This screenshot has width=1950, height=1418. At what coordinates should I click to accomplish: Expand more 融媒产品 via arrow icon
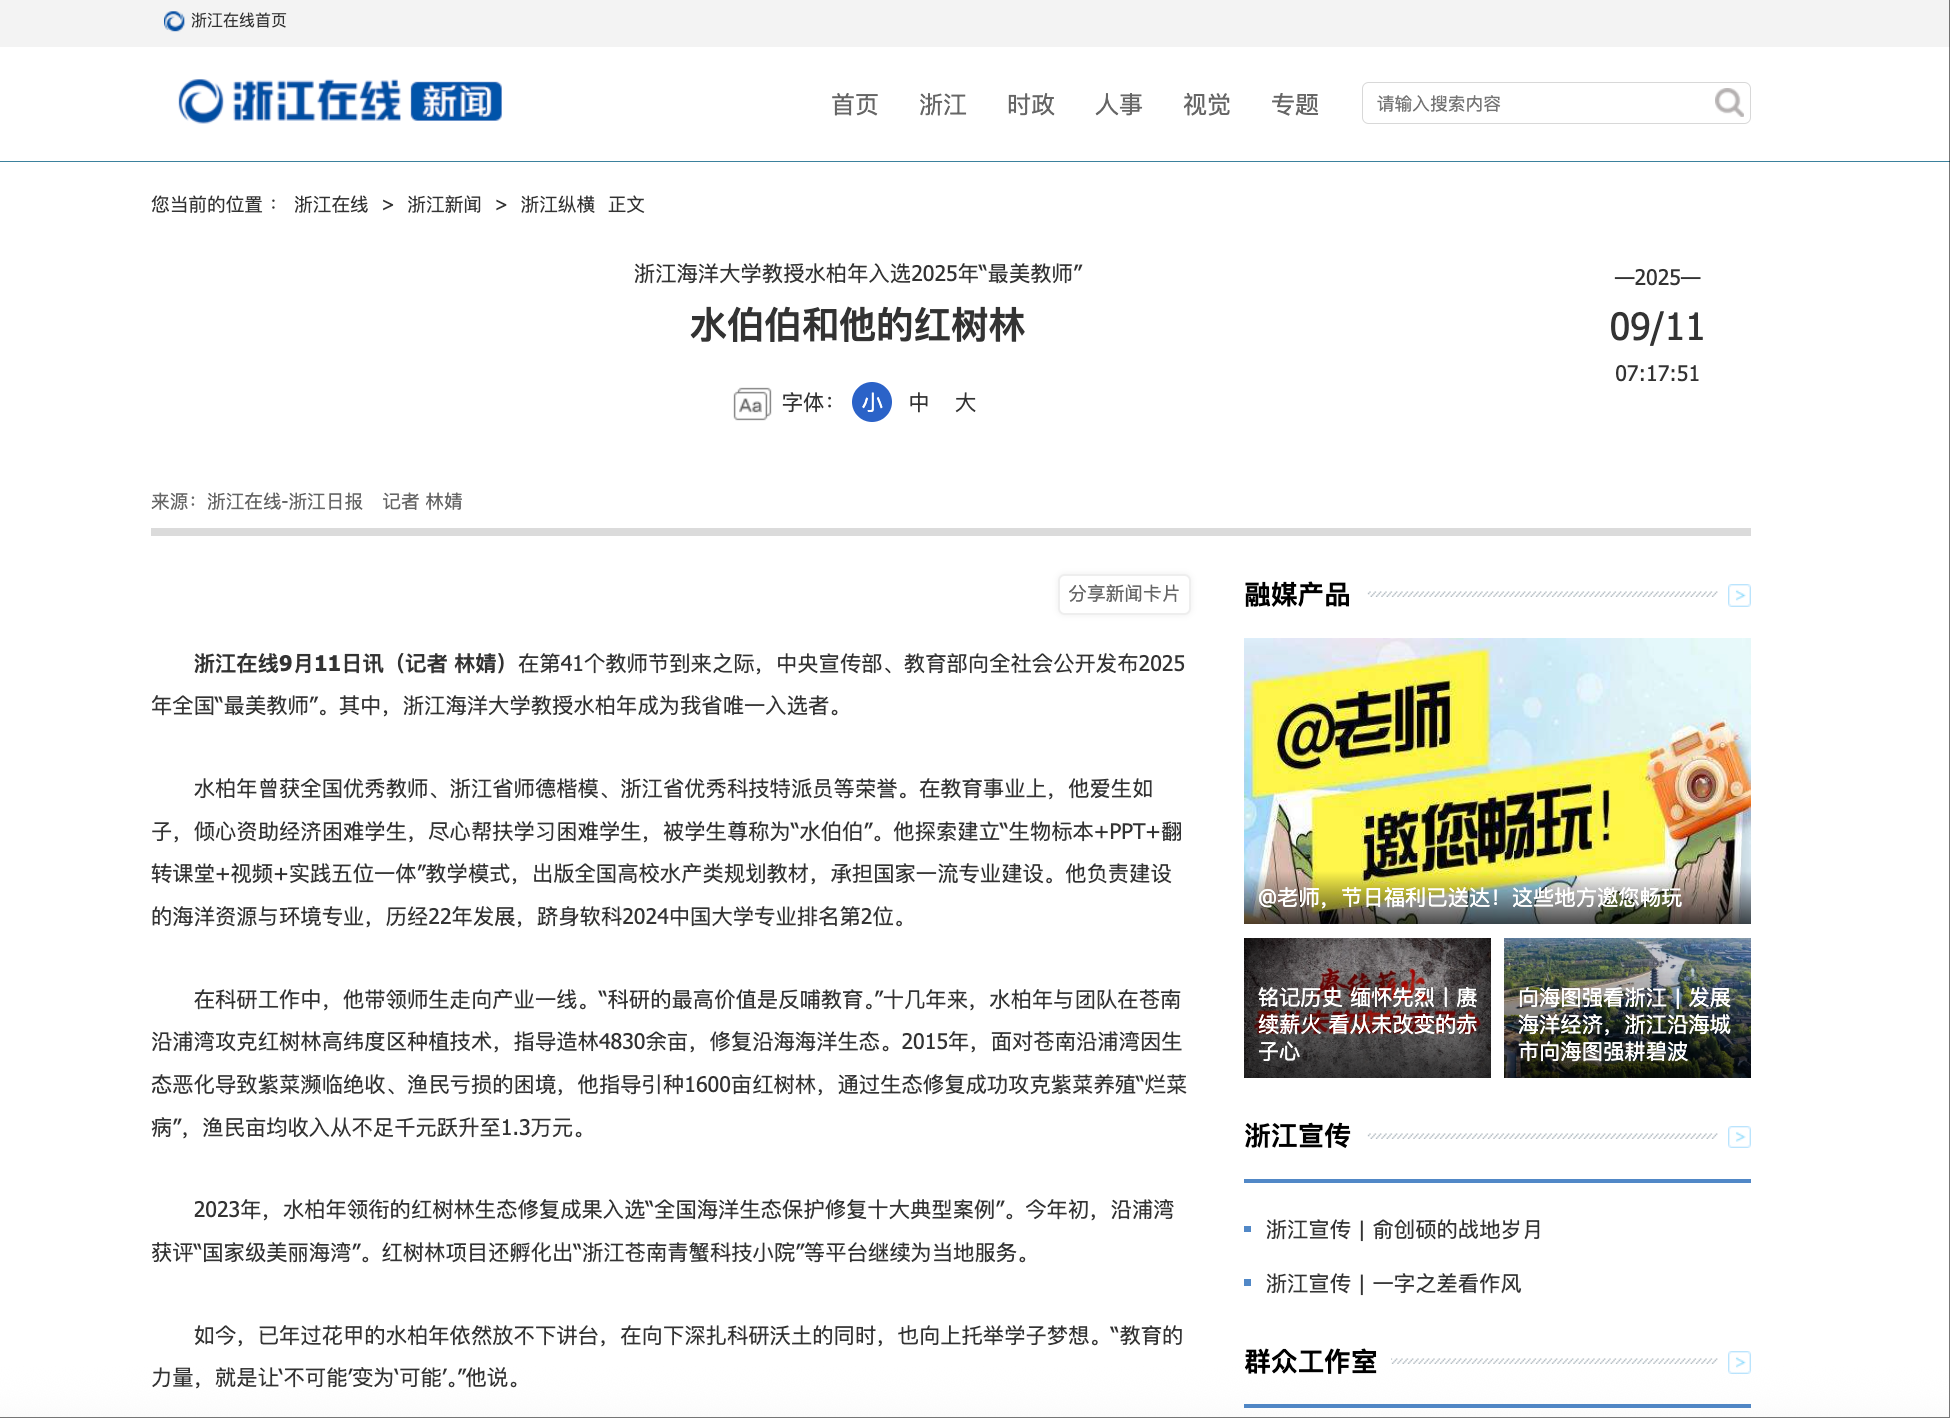point(1739,596)
